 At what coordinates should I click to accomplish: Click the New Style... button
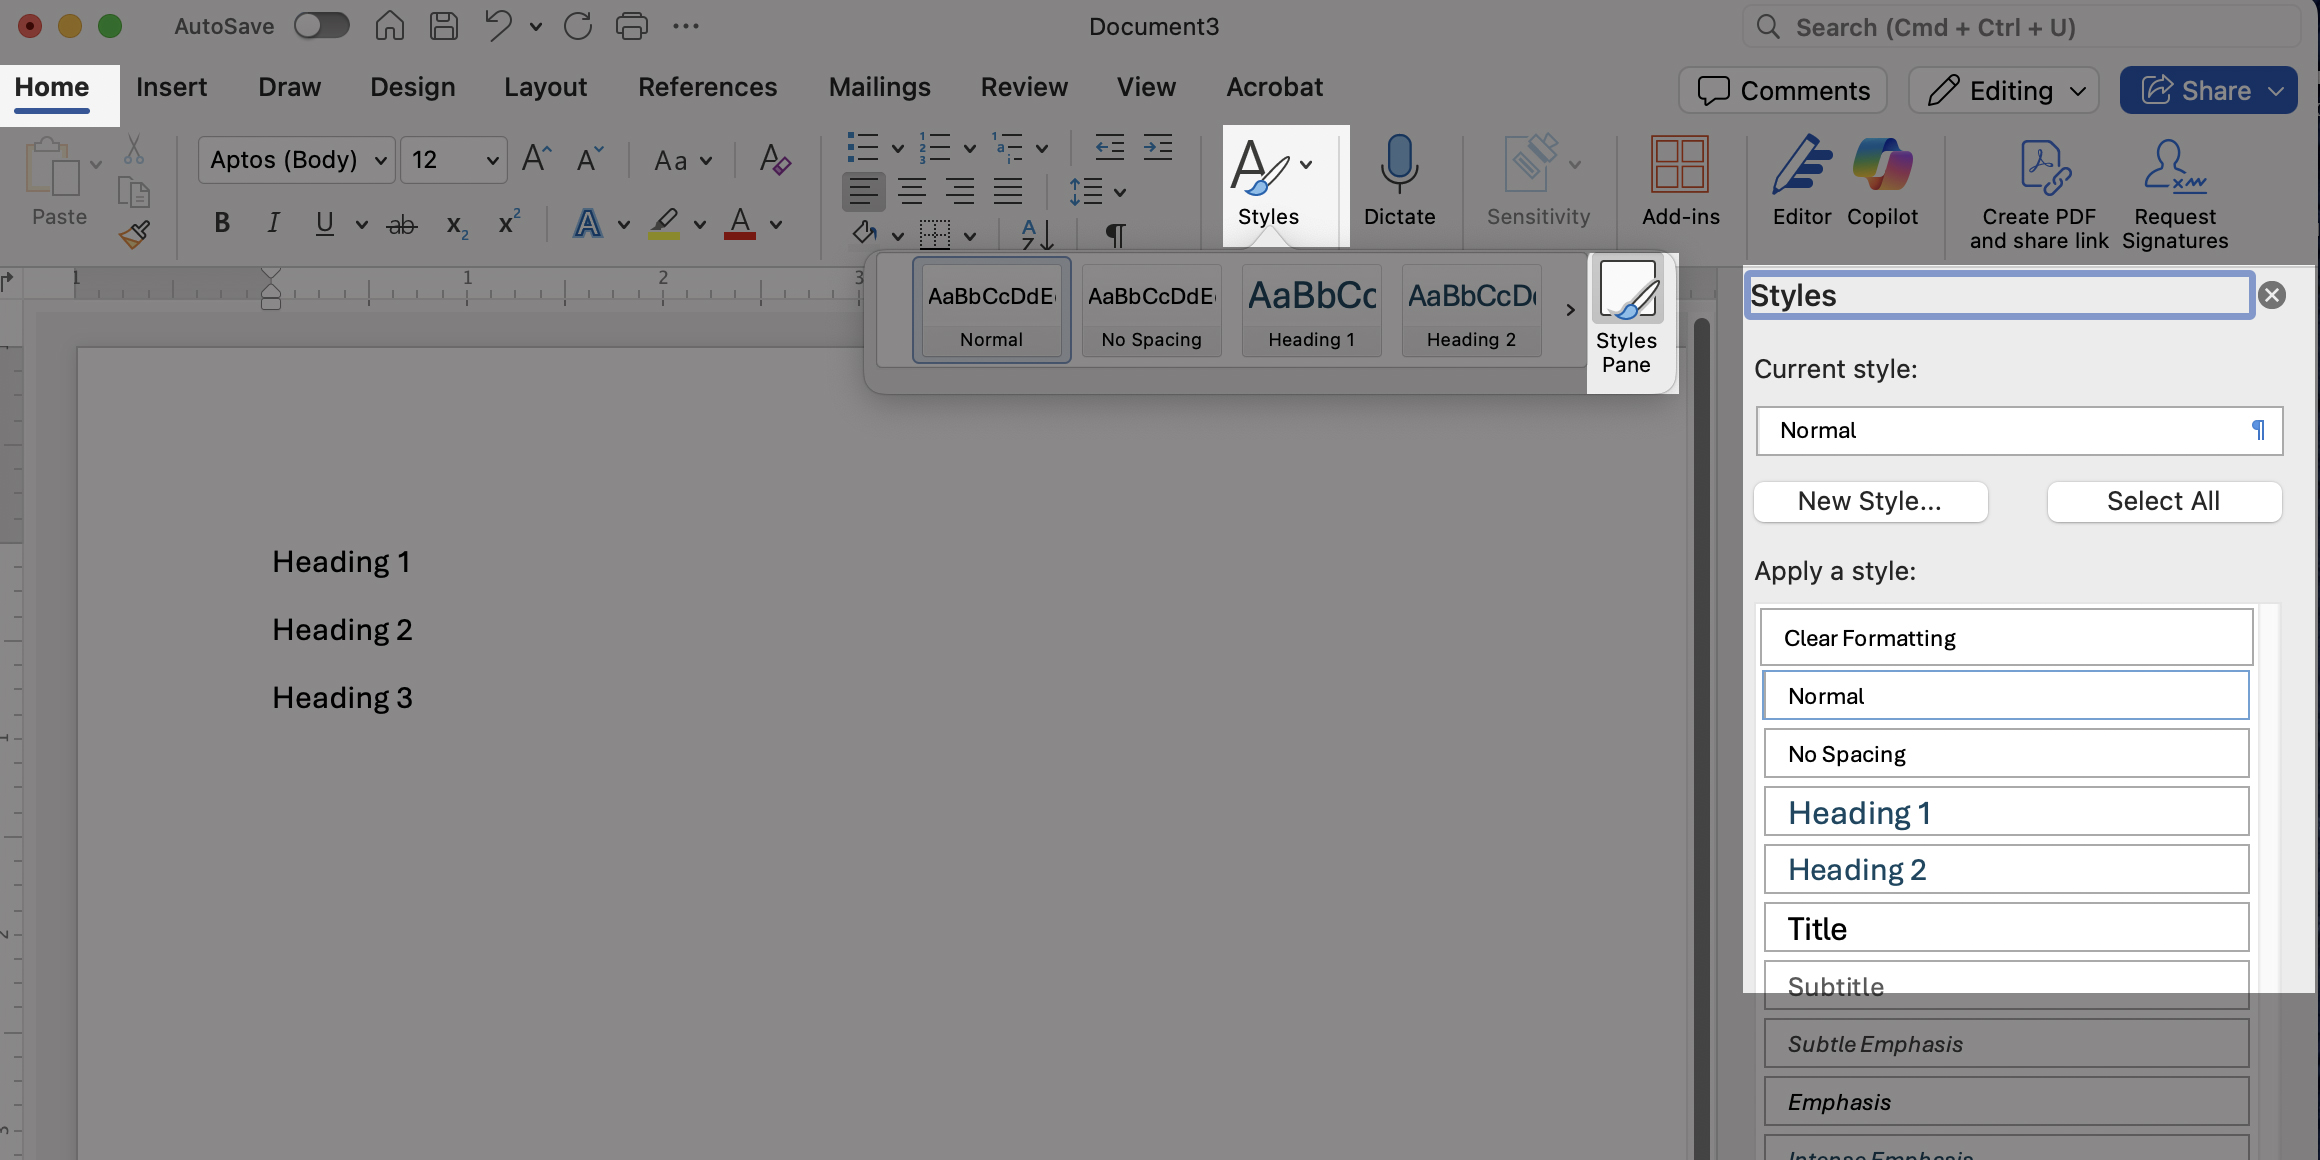1870,501
